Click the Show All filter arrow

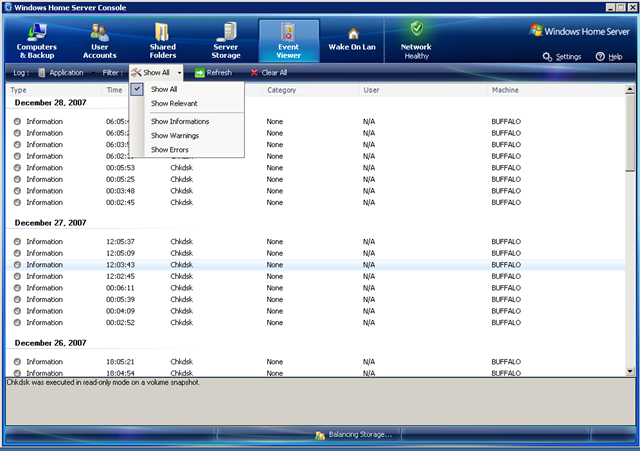pyautogui.click(x=179, y=73)
